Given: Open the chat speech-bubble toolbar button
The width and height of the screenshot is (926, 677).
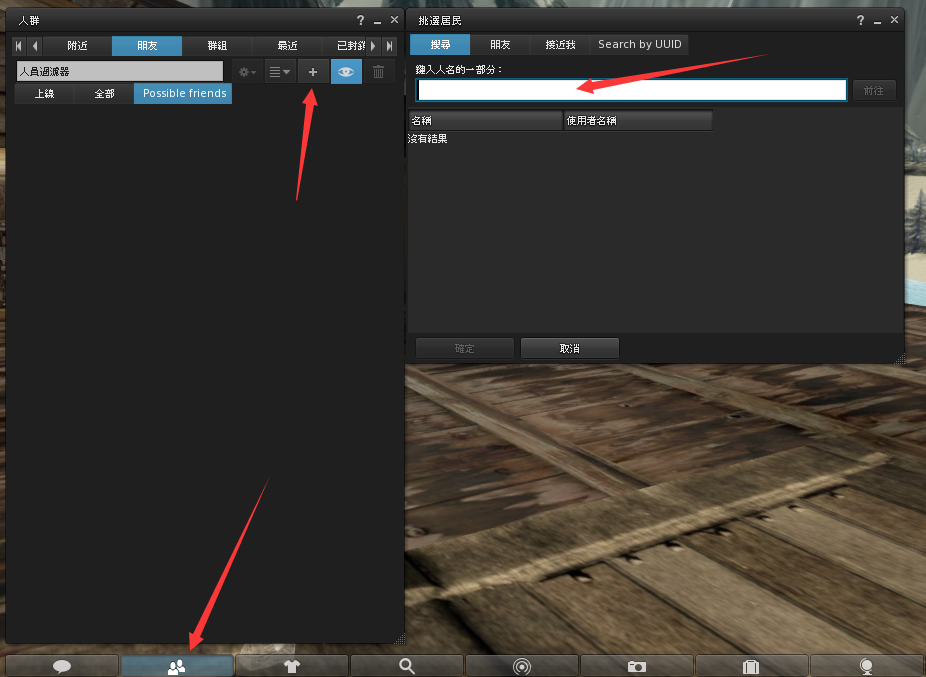Looking at the screenshot, I should click(x=62, y=666).
